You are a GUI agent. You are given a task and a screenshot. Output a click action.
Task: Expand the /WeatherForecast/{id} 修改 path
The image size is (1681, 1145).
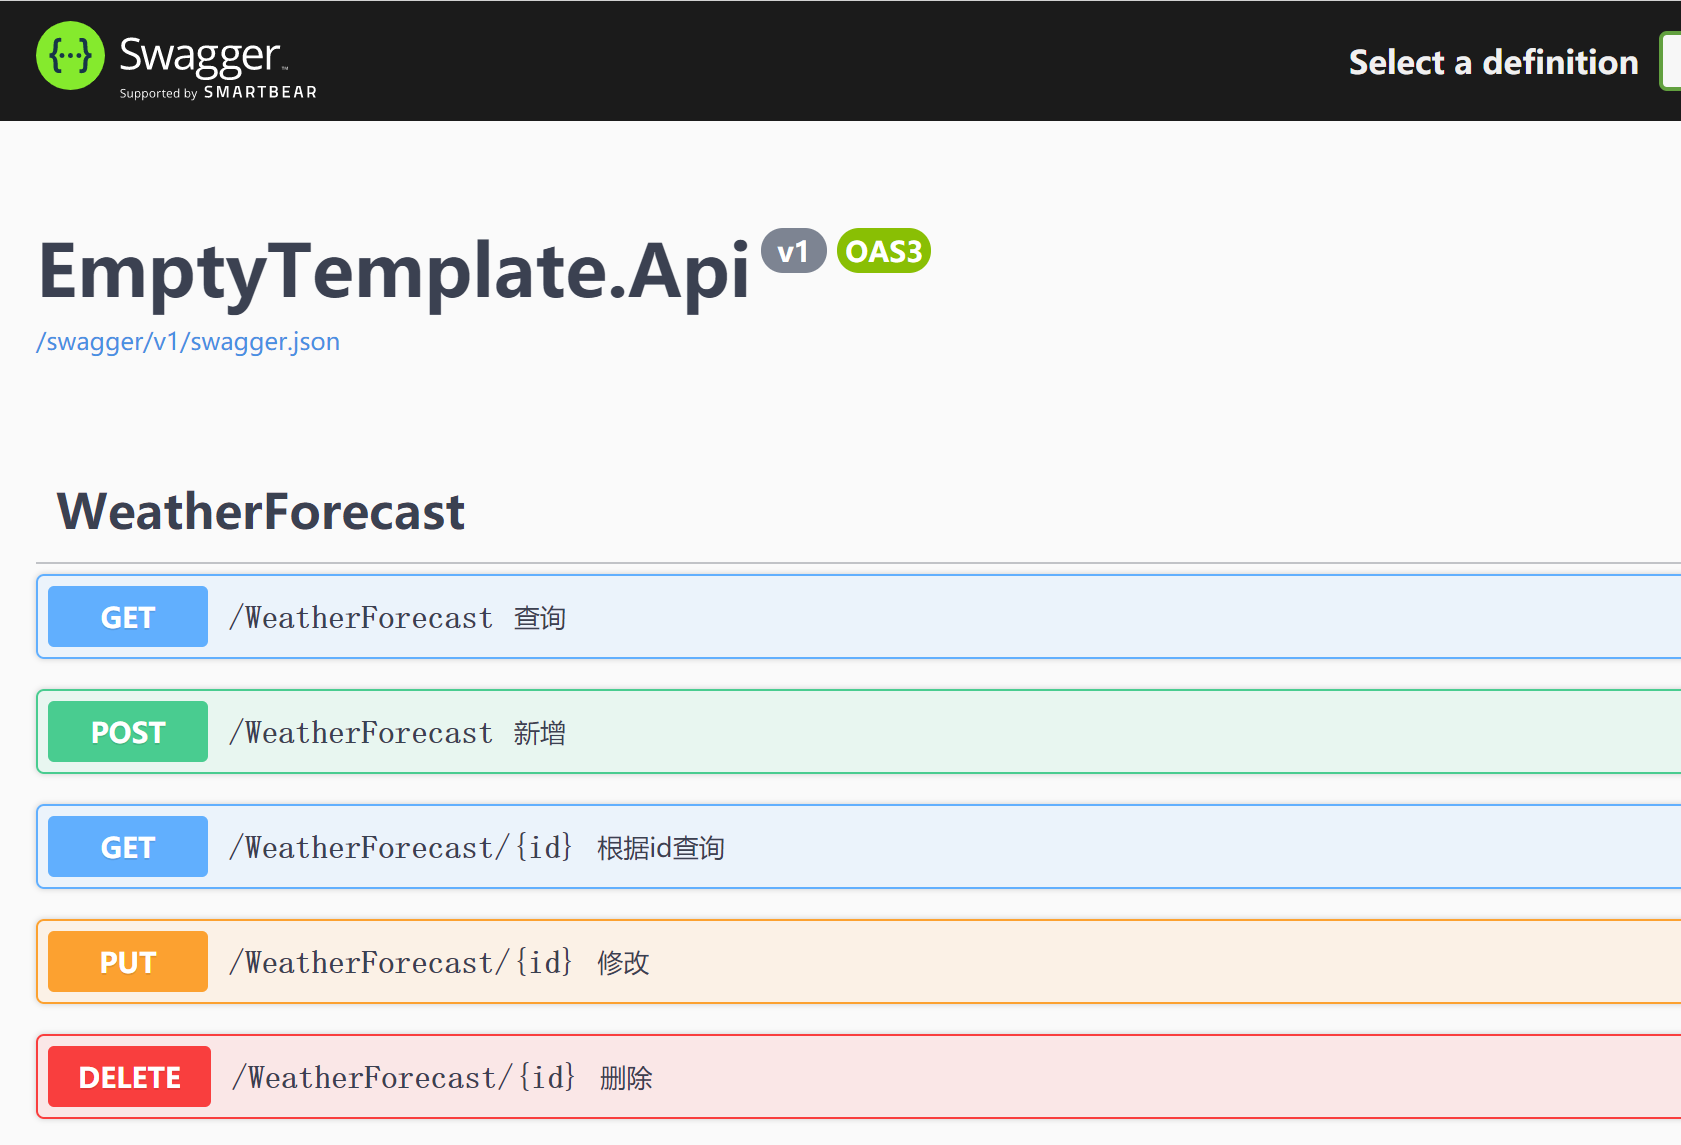click(400, 963)
